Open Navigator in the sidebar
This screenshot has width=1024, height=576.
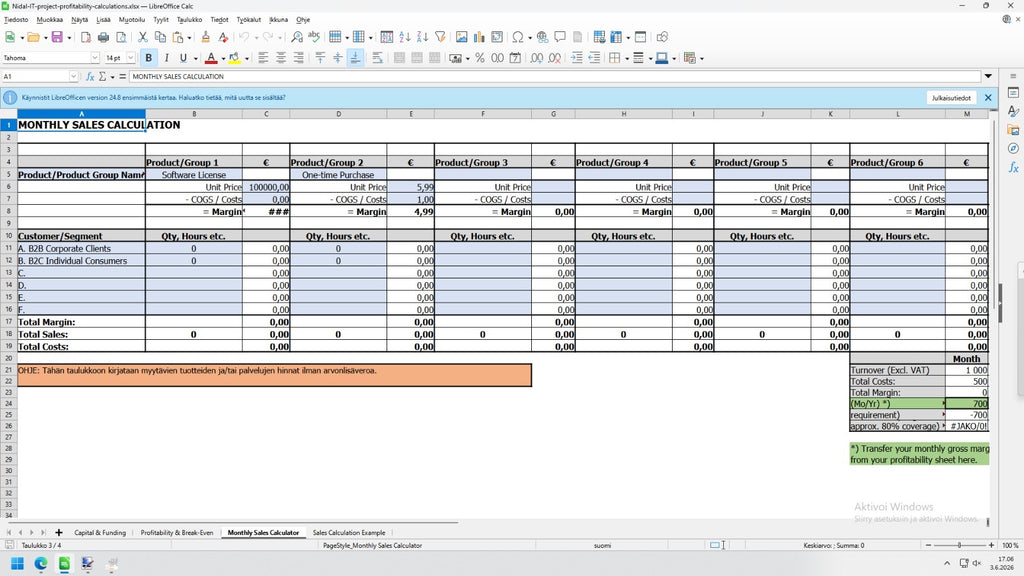1013,148
